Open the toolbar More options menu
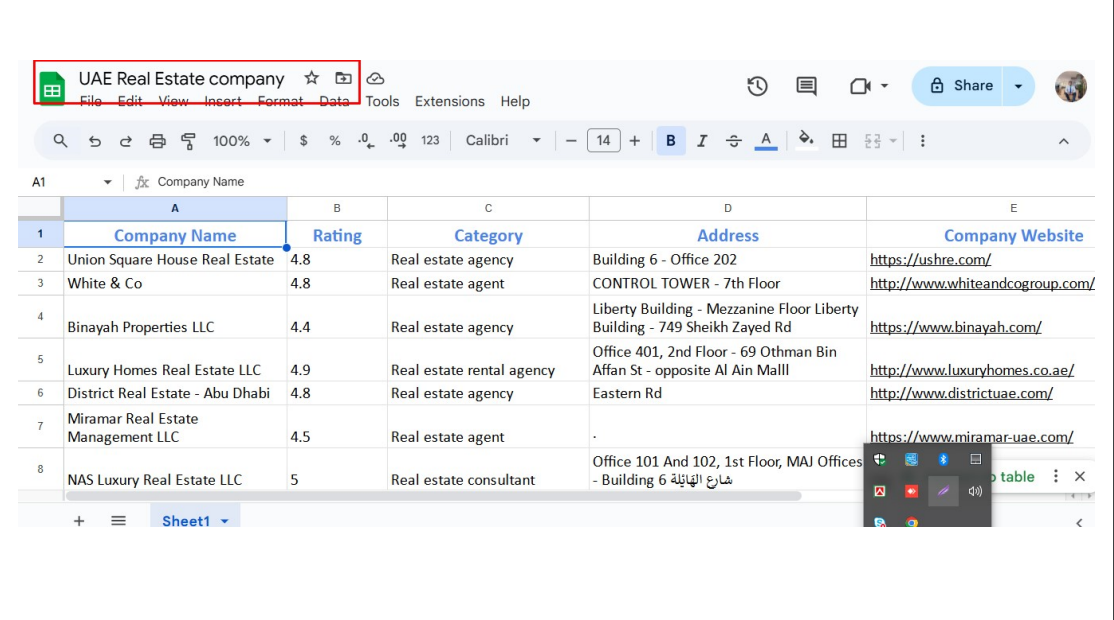 922,141
